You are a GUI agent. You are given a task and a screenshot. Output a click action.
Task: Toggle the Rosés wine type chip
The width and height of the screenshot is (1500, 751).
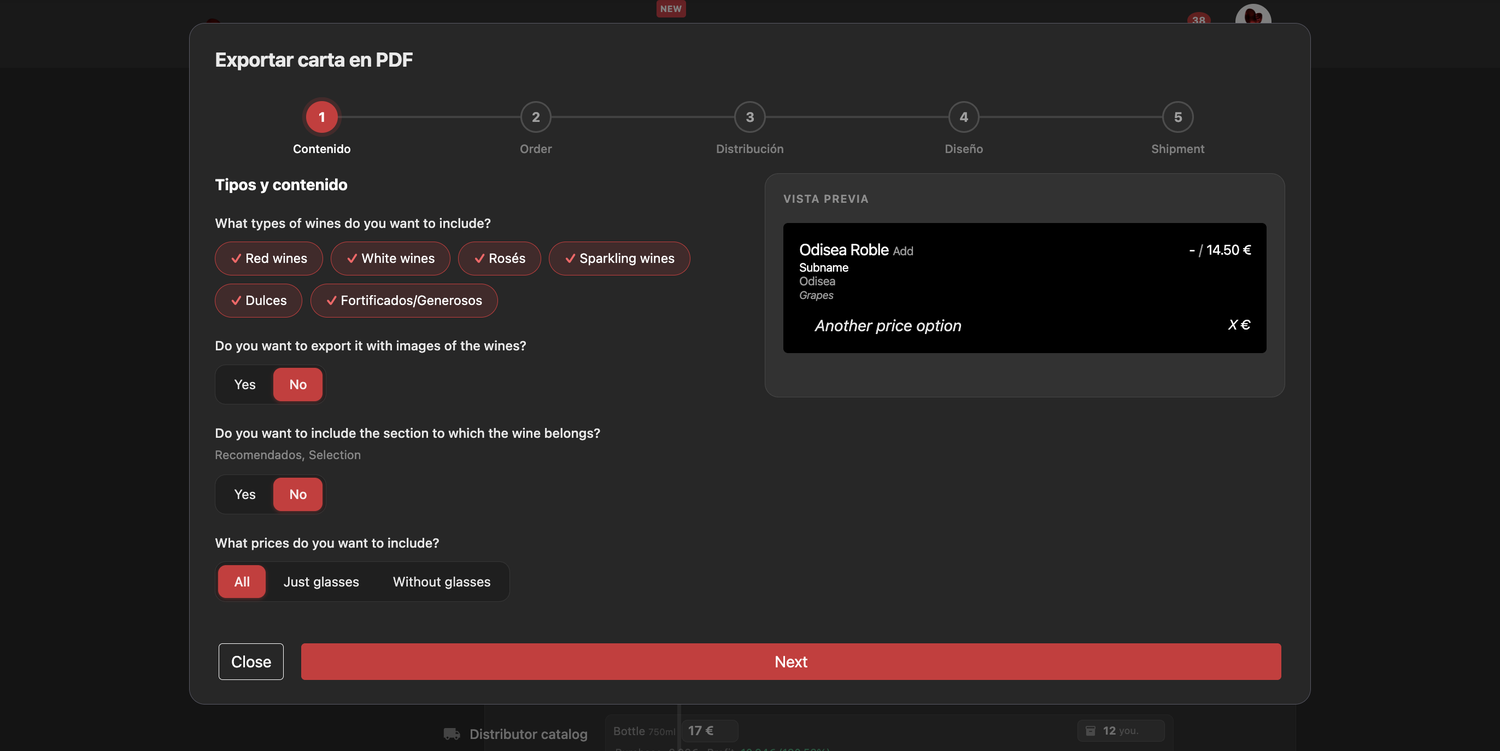point(500,258)
